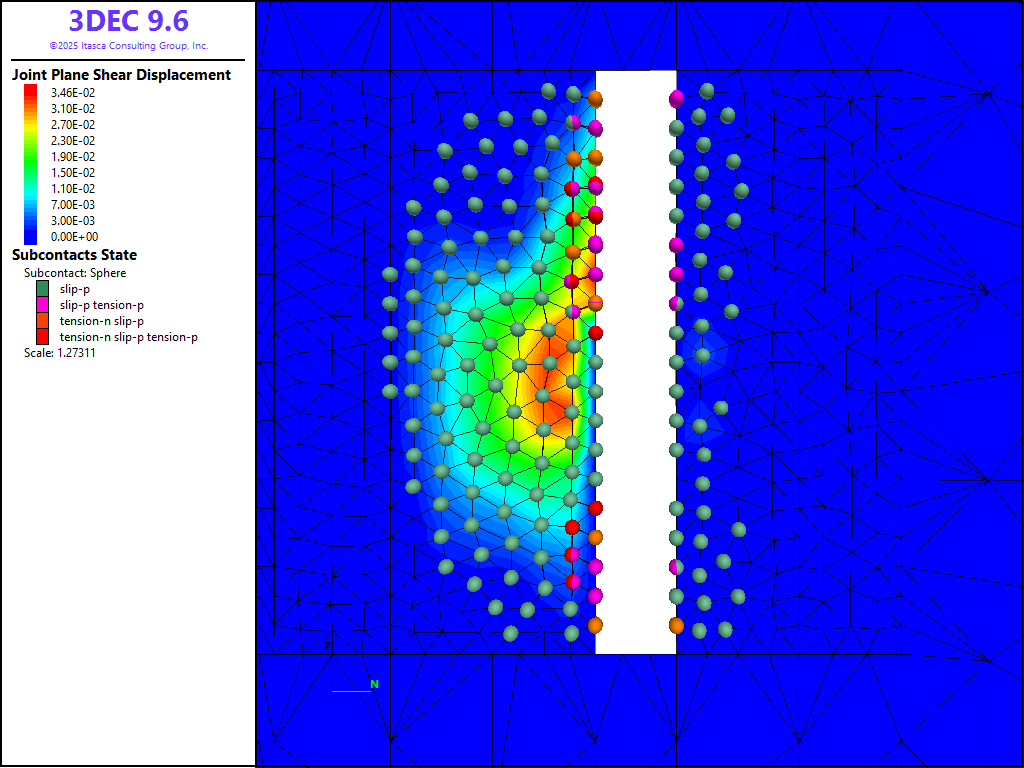1024x768 pixels.
Task: Click the 3DEC 9.6 title text
Action: pyautogui.click(x=128, y=22)
